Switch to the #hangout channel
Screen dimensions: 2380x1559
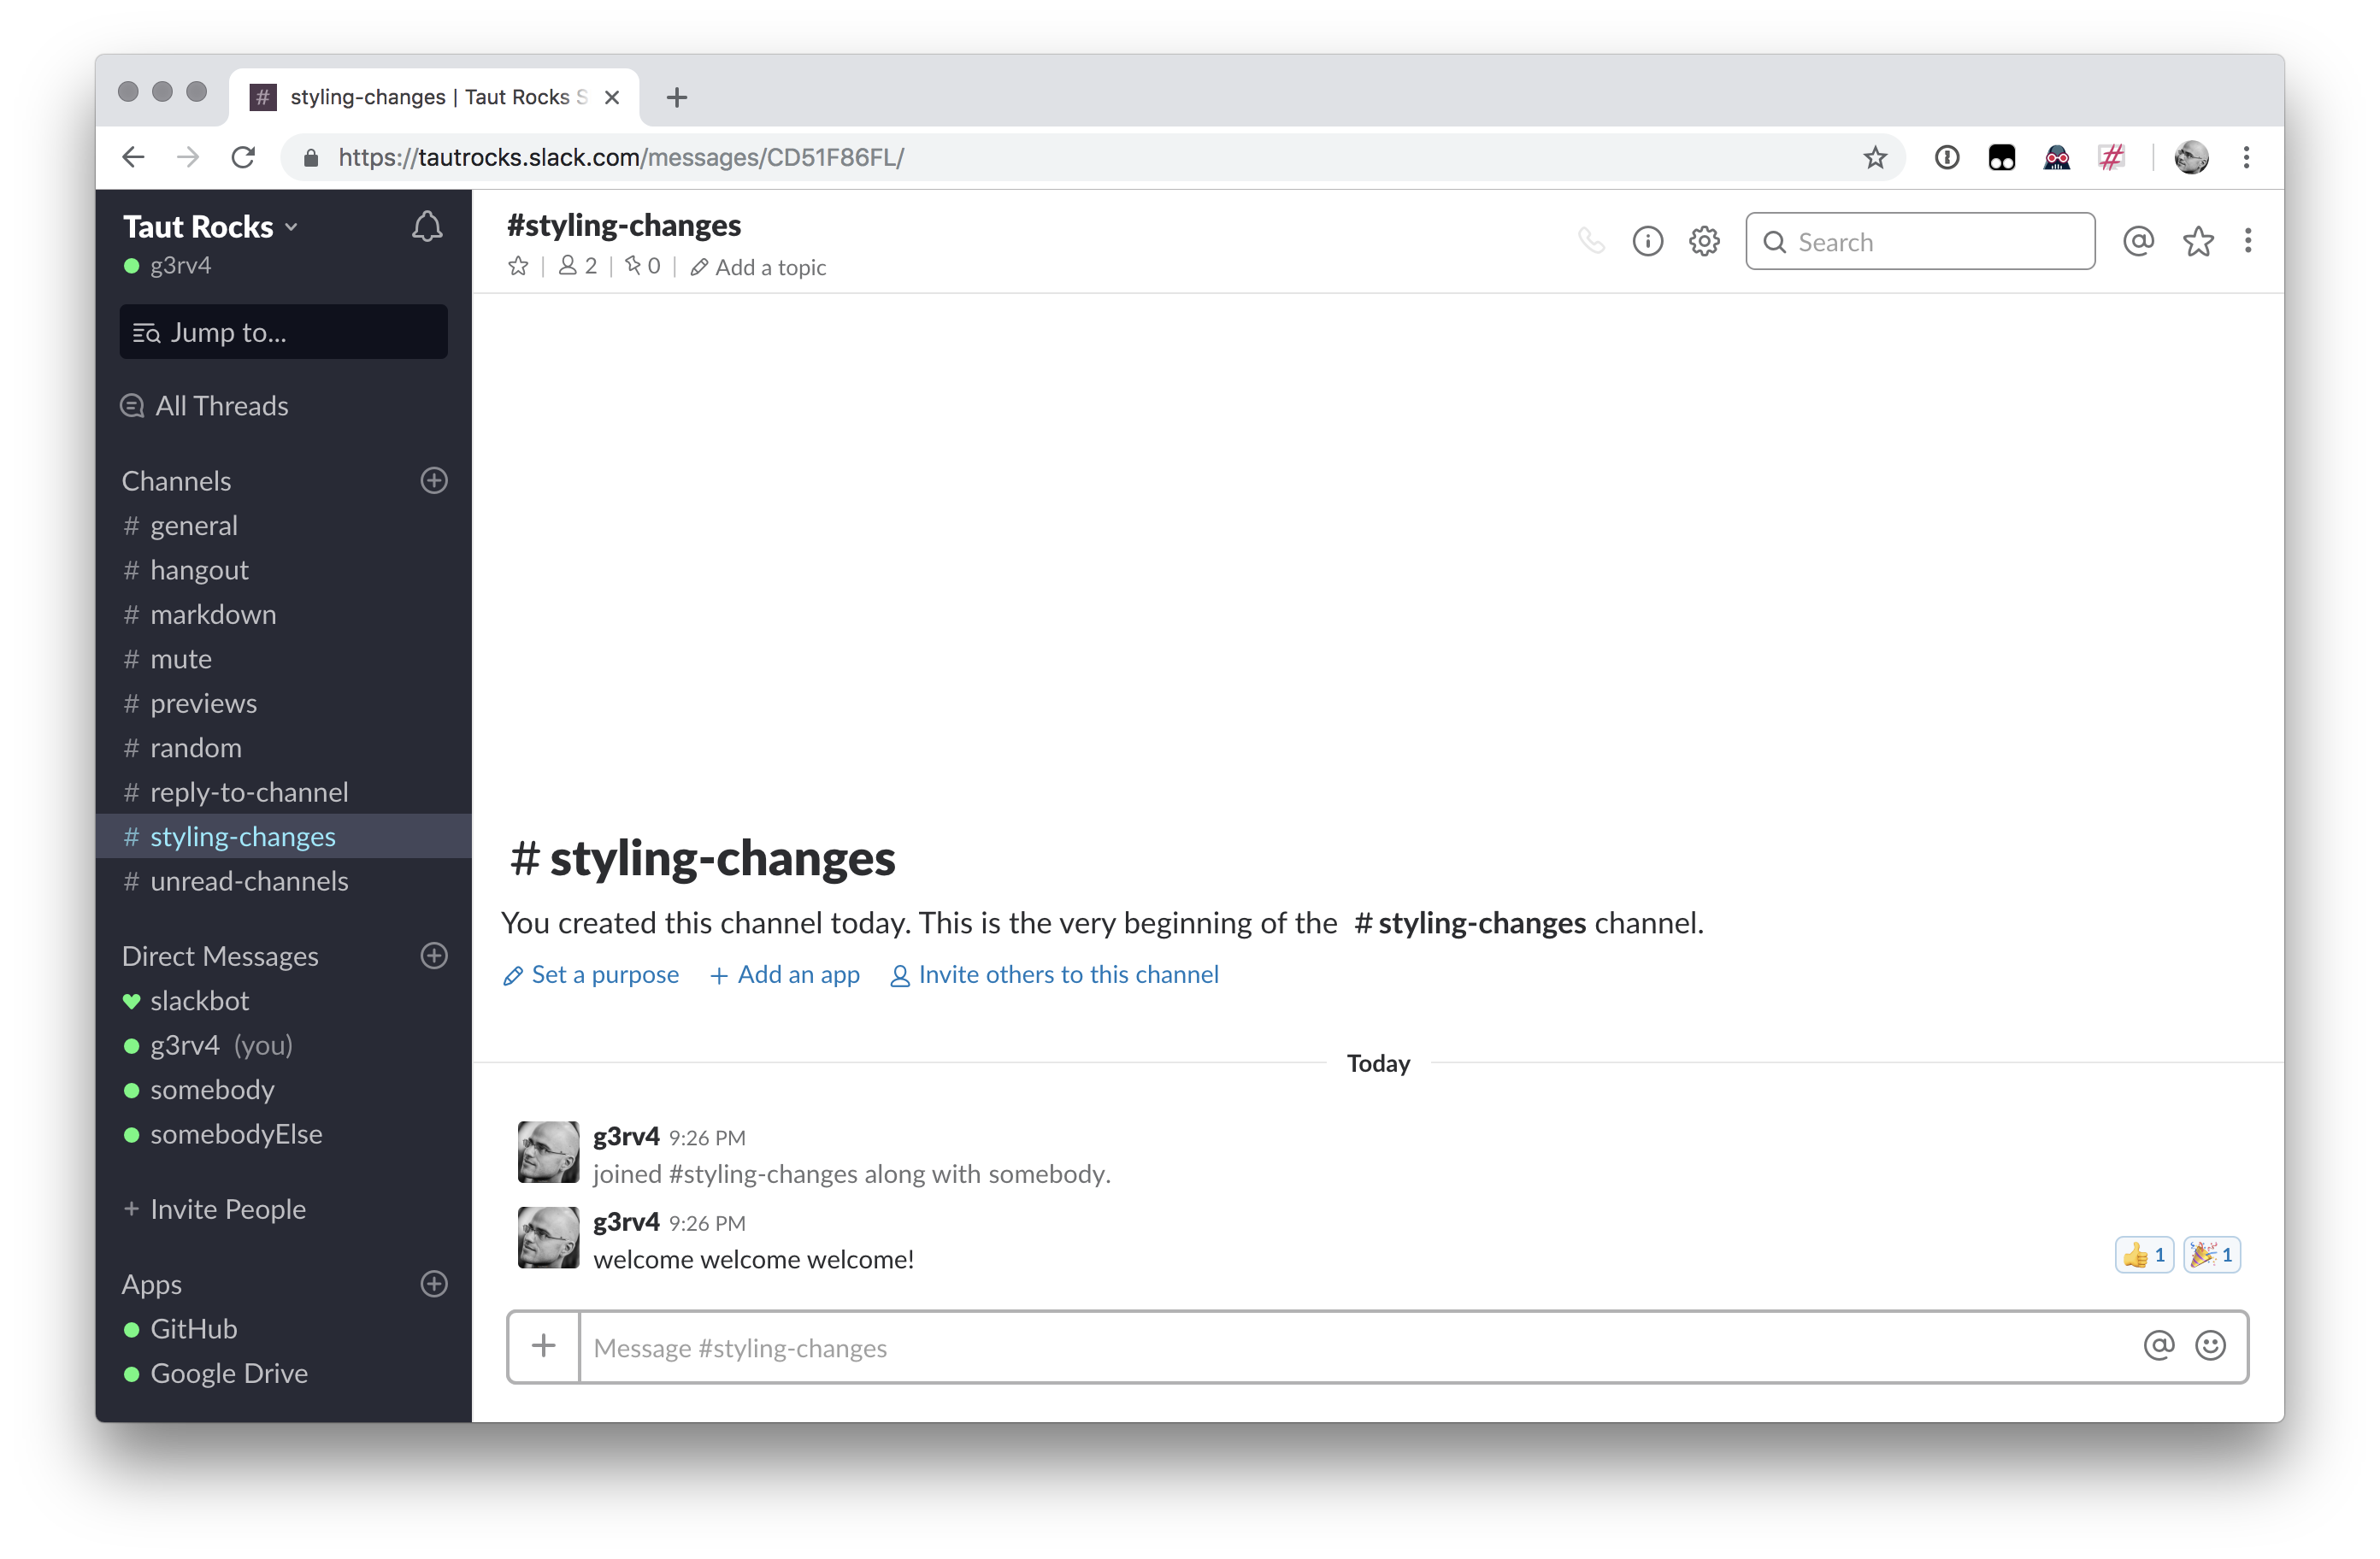coord(284,570)
